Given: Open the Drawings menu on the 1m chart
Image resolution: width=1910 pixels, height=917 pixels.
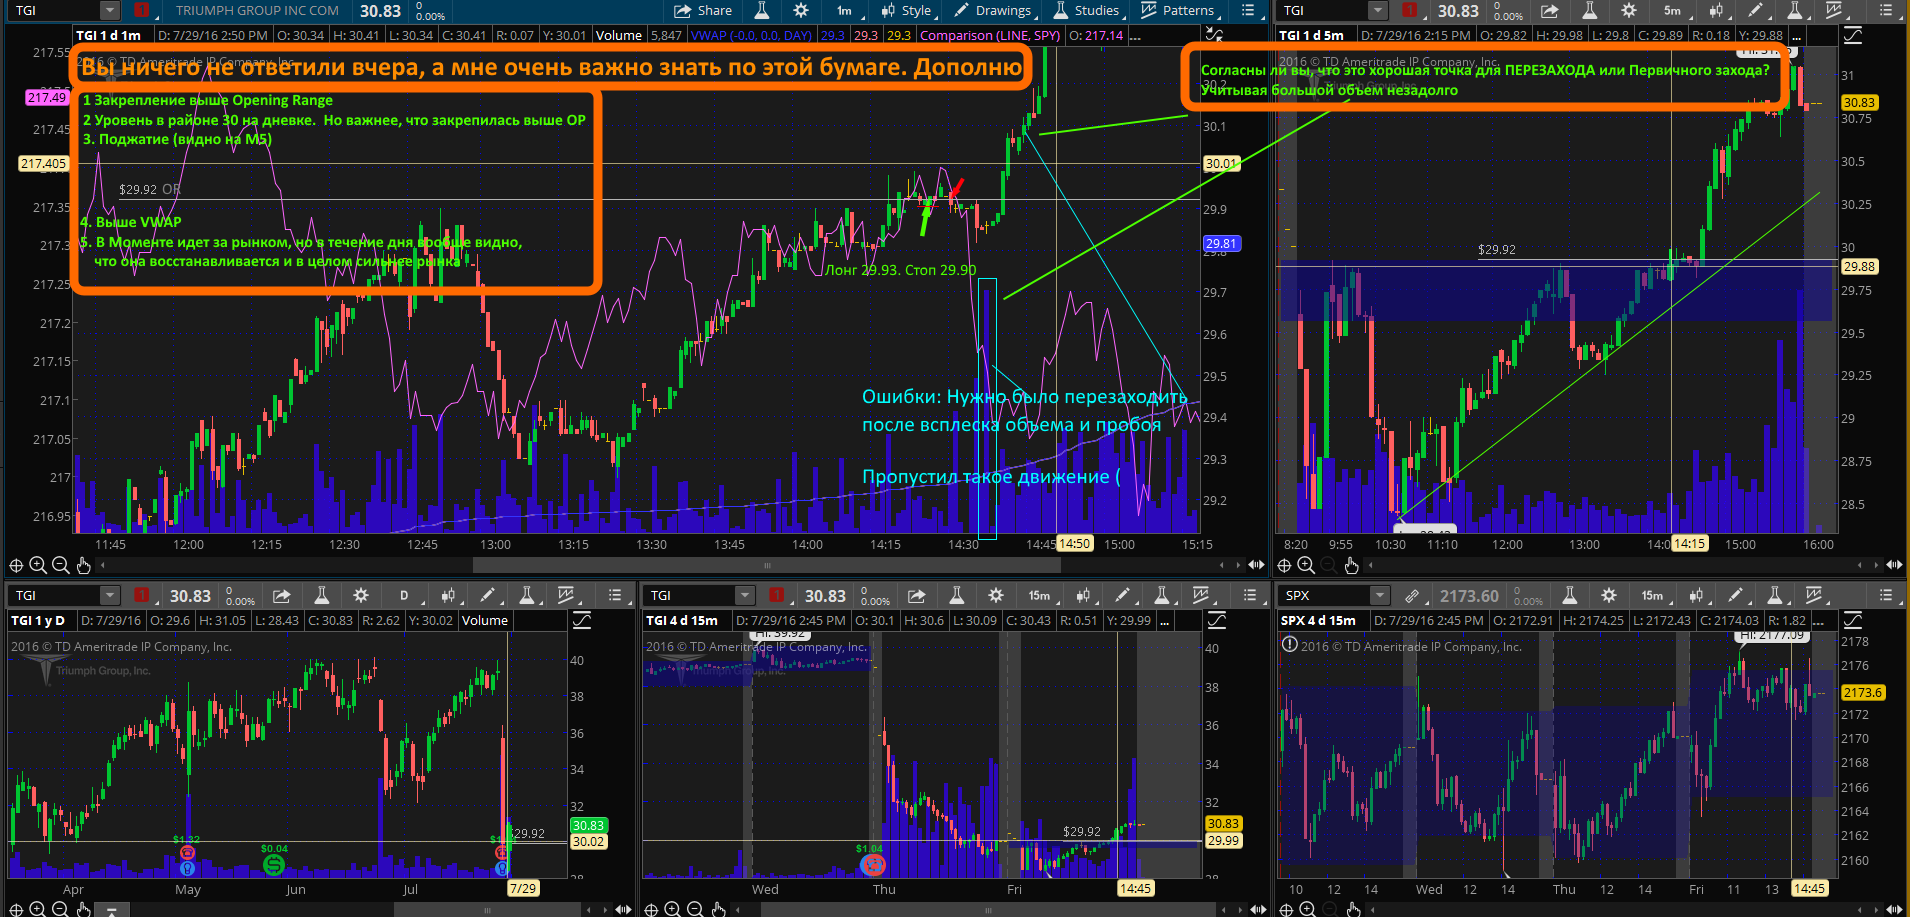Looking at the screenshot, I should click(x=992, y=10).
